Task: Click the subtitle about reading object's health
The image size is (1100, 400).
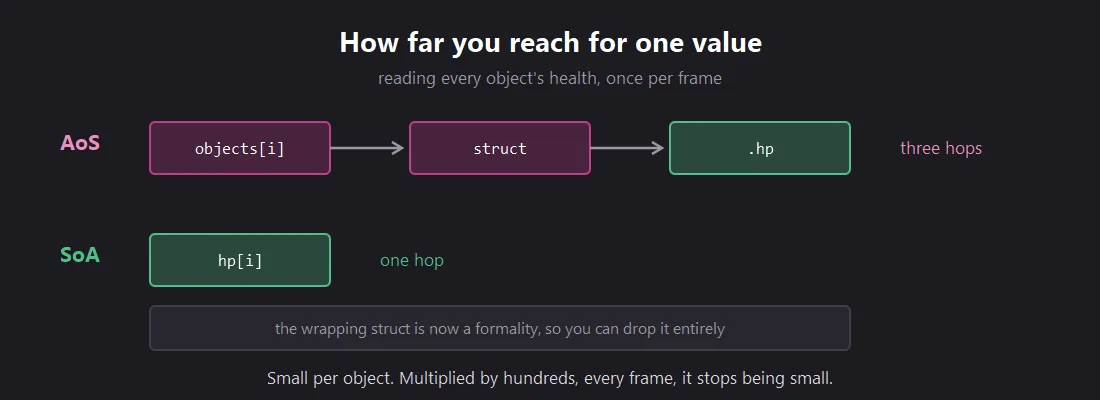Action: [550, 78]
